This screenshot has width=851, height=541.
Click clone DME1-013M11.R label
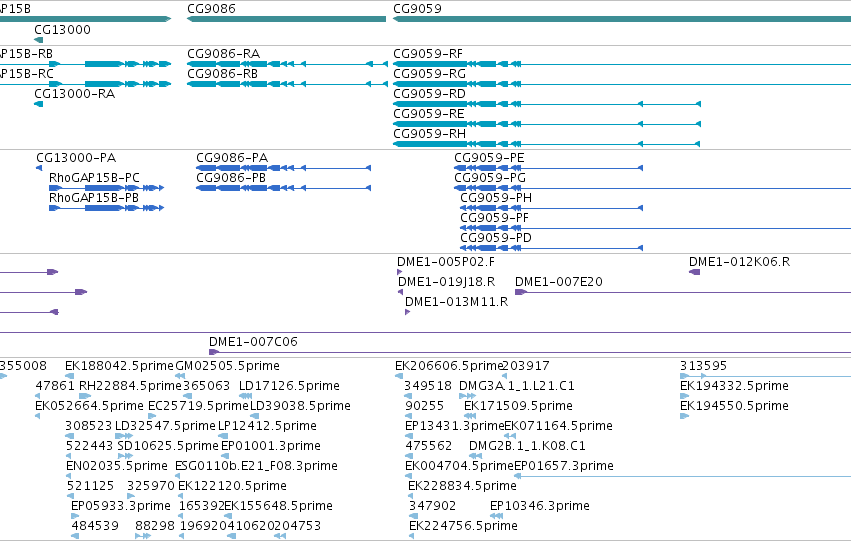coord(456,302)
